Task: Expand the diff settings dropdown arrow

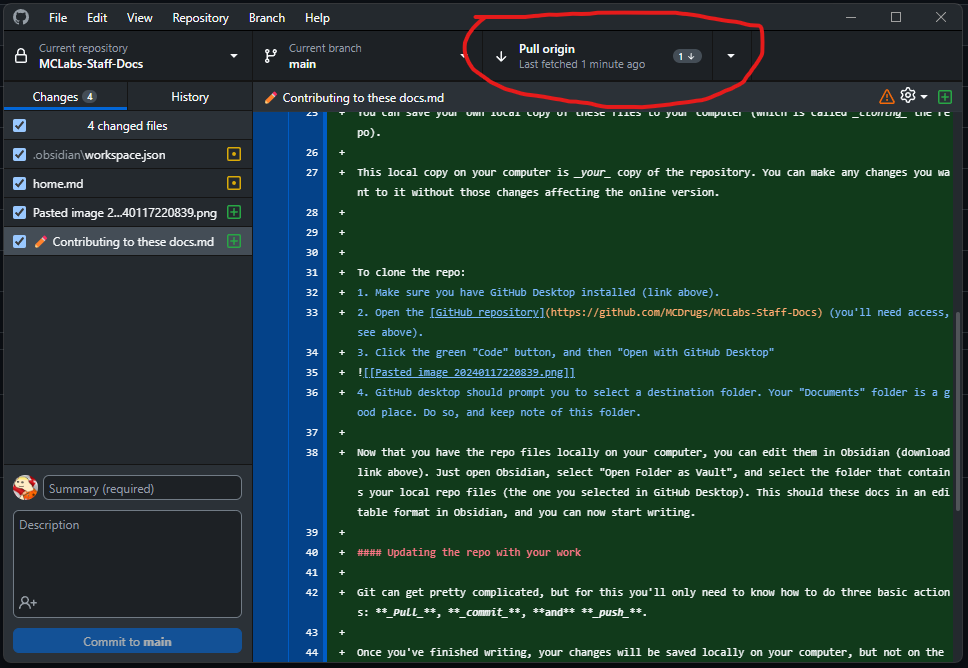Action: click(x=924, y=97)
